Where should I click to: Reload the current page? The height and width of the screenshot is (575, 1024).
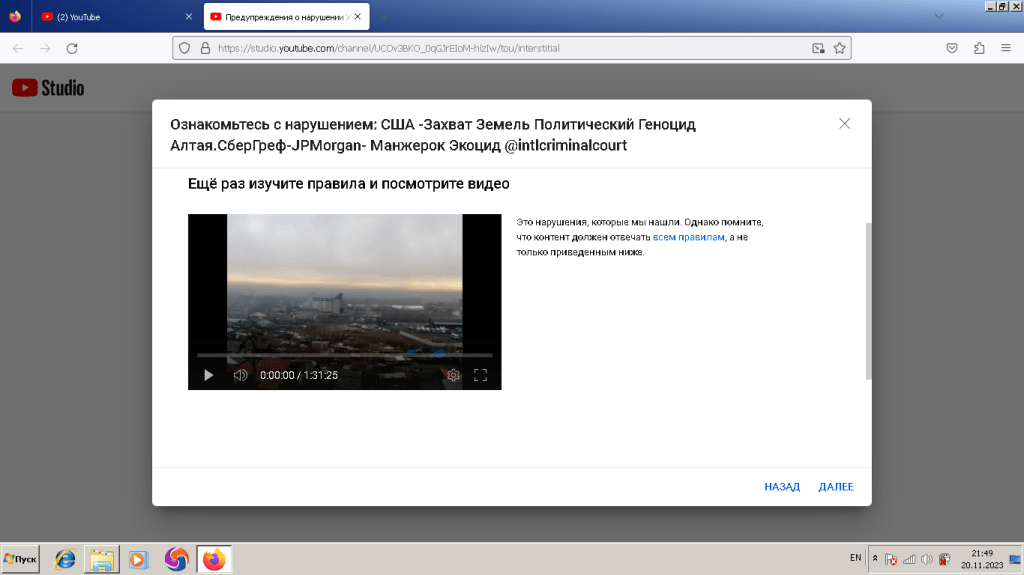click(x=72, y=48)
